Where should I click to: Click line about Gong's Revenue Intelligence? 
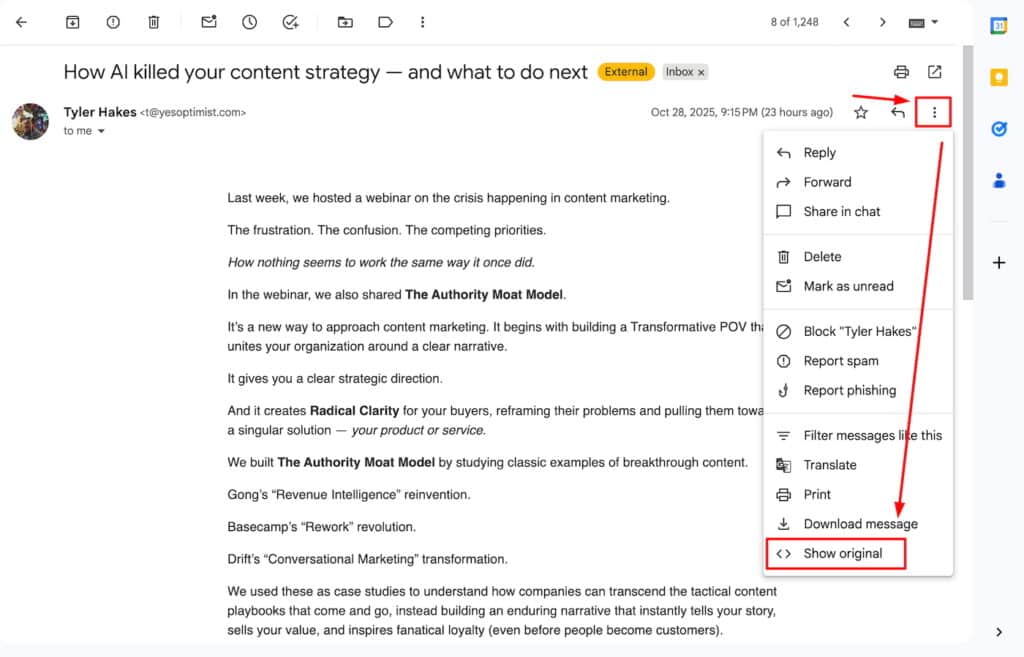349,495
